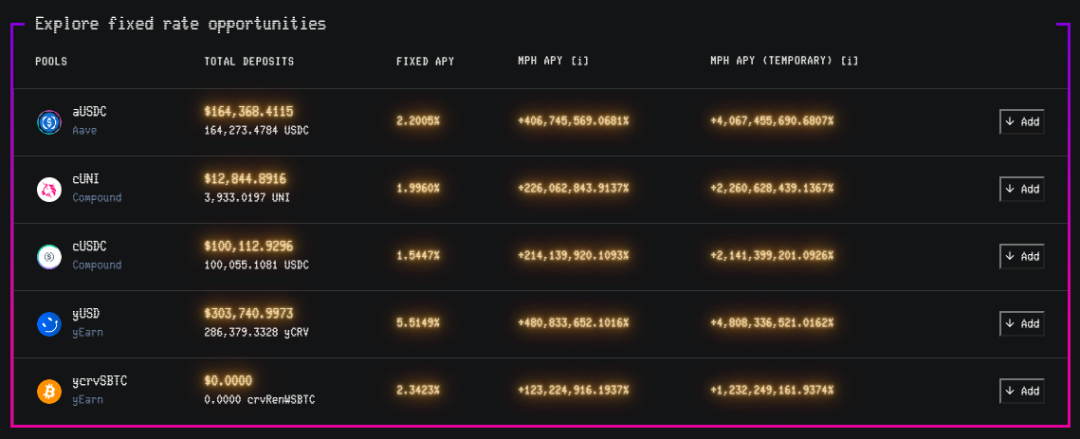Click the aUSDC pool token icon
This screenshot has height=439, width=1080.
pos(49,122)
